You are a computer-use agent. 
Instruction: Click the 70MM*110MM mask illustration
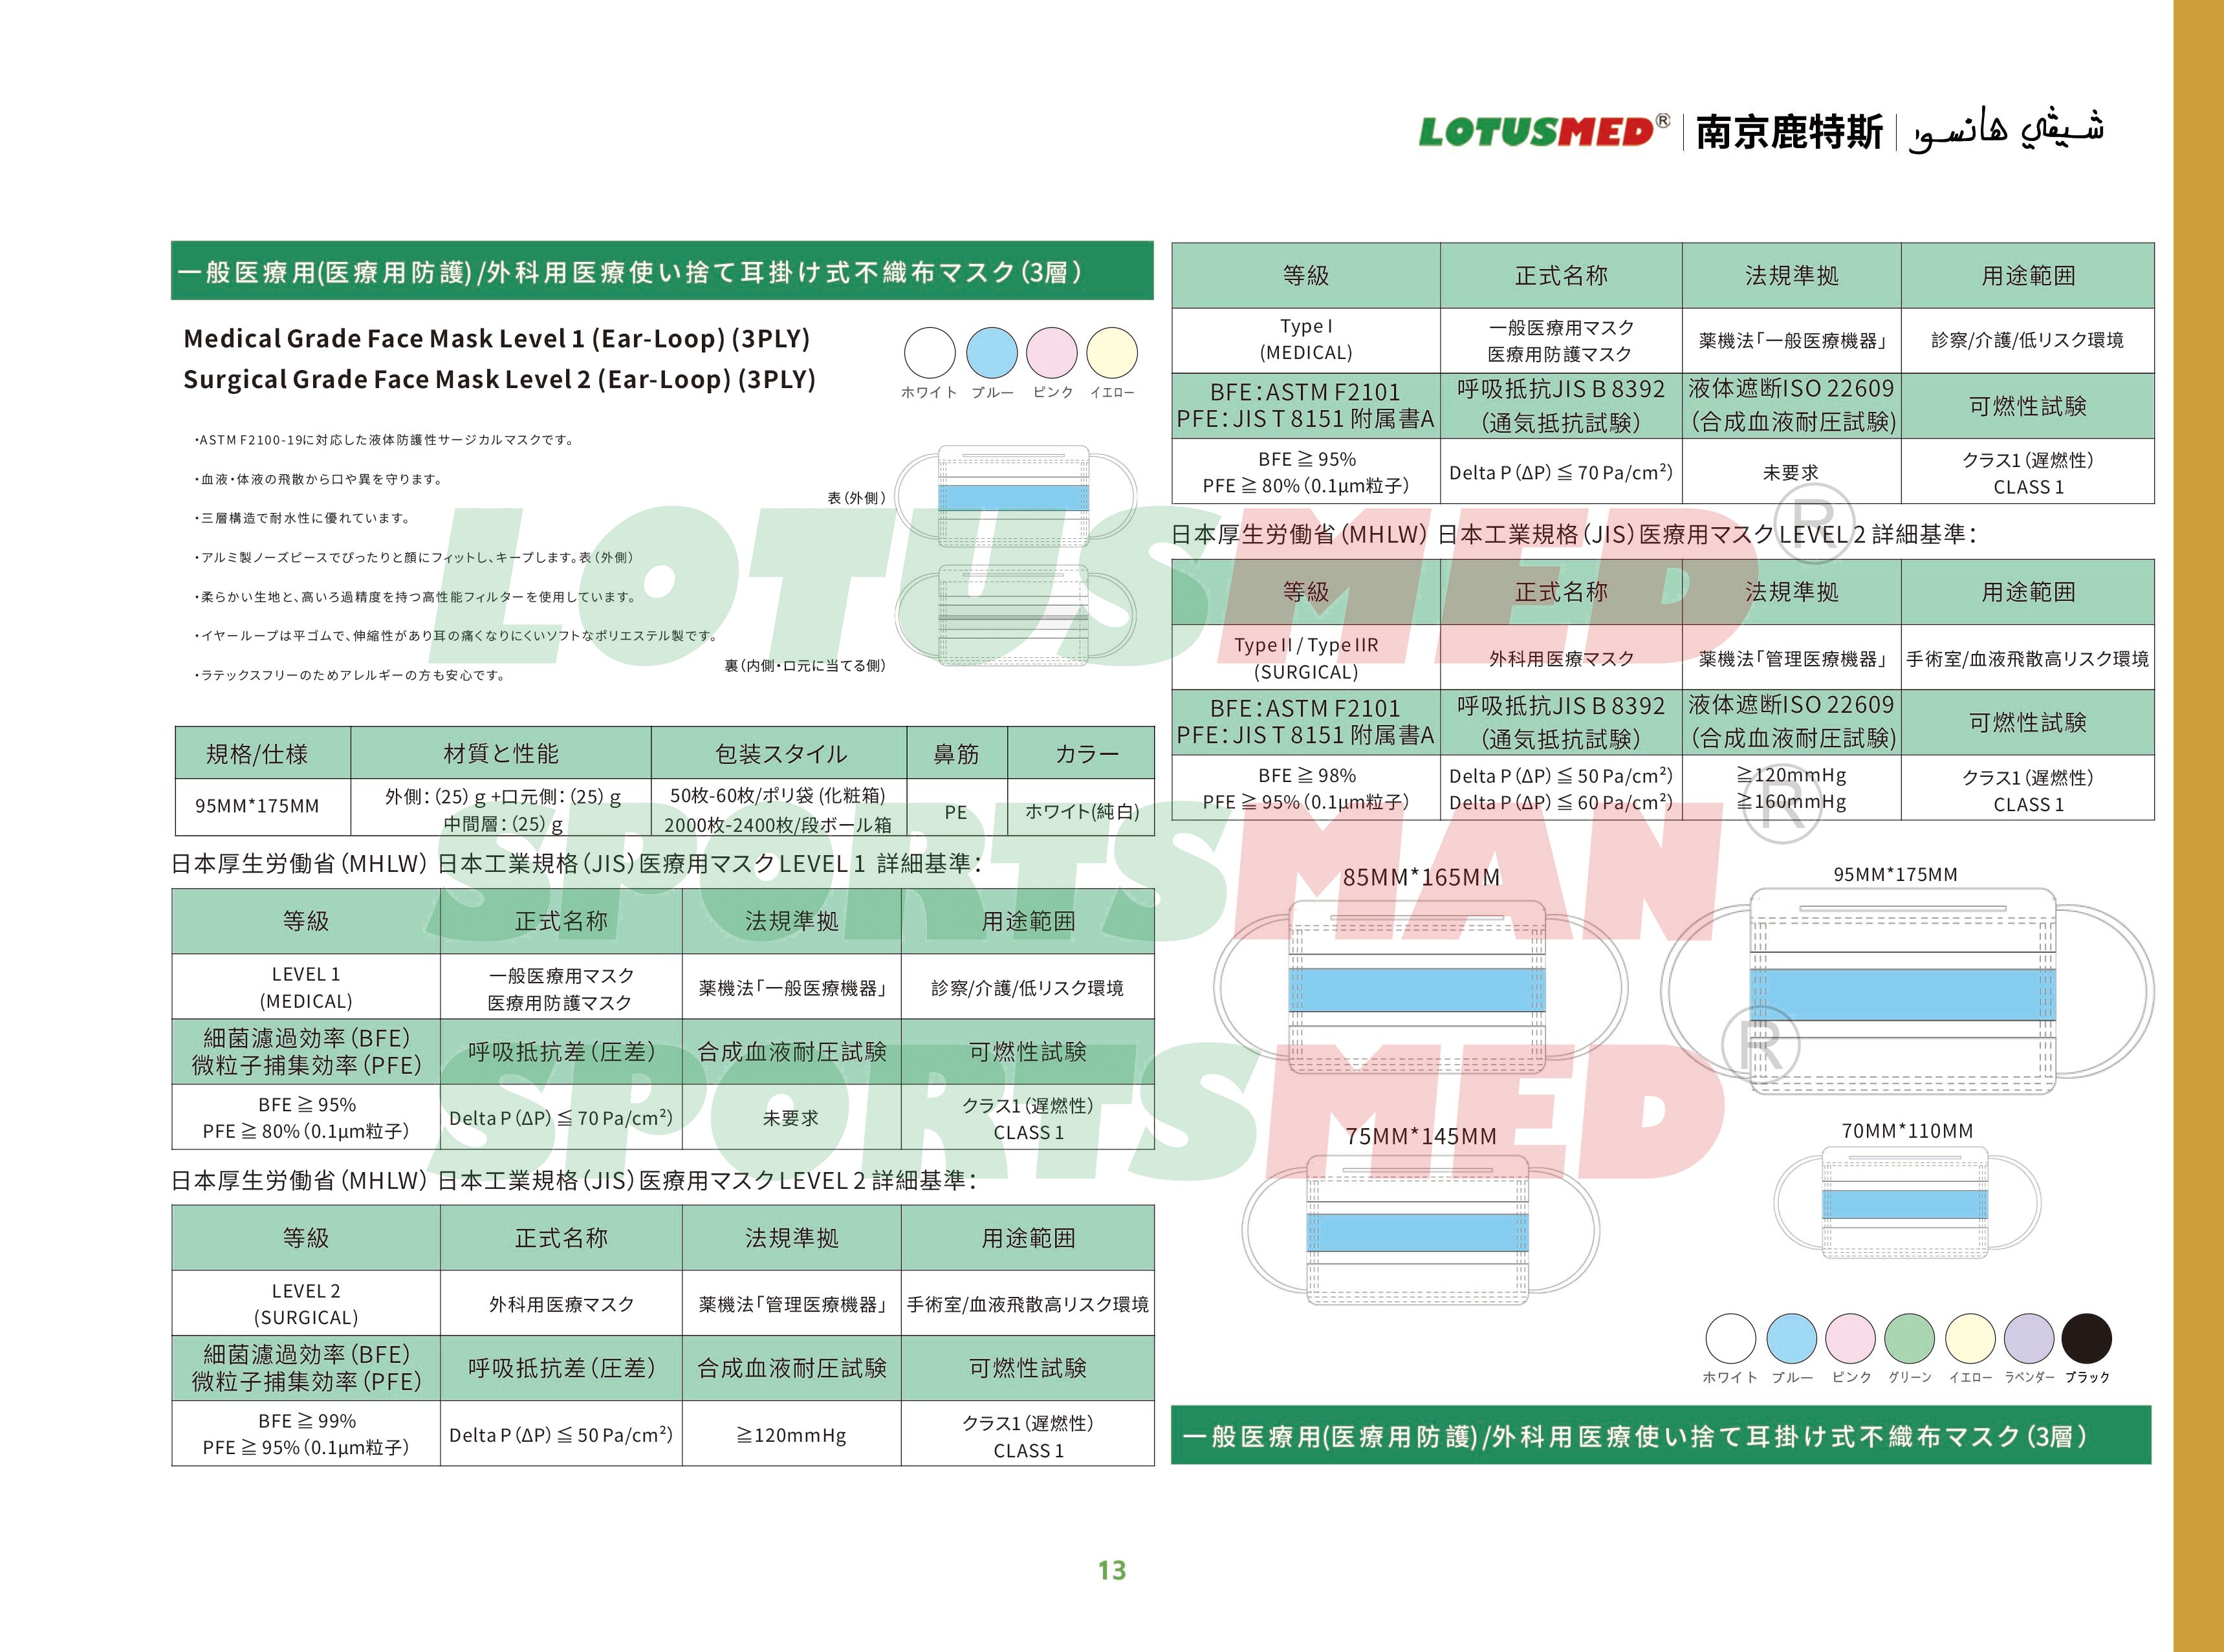click(x=1906, y=1203)
